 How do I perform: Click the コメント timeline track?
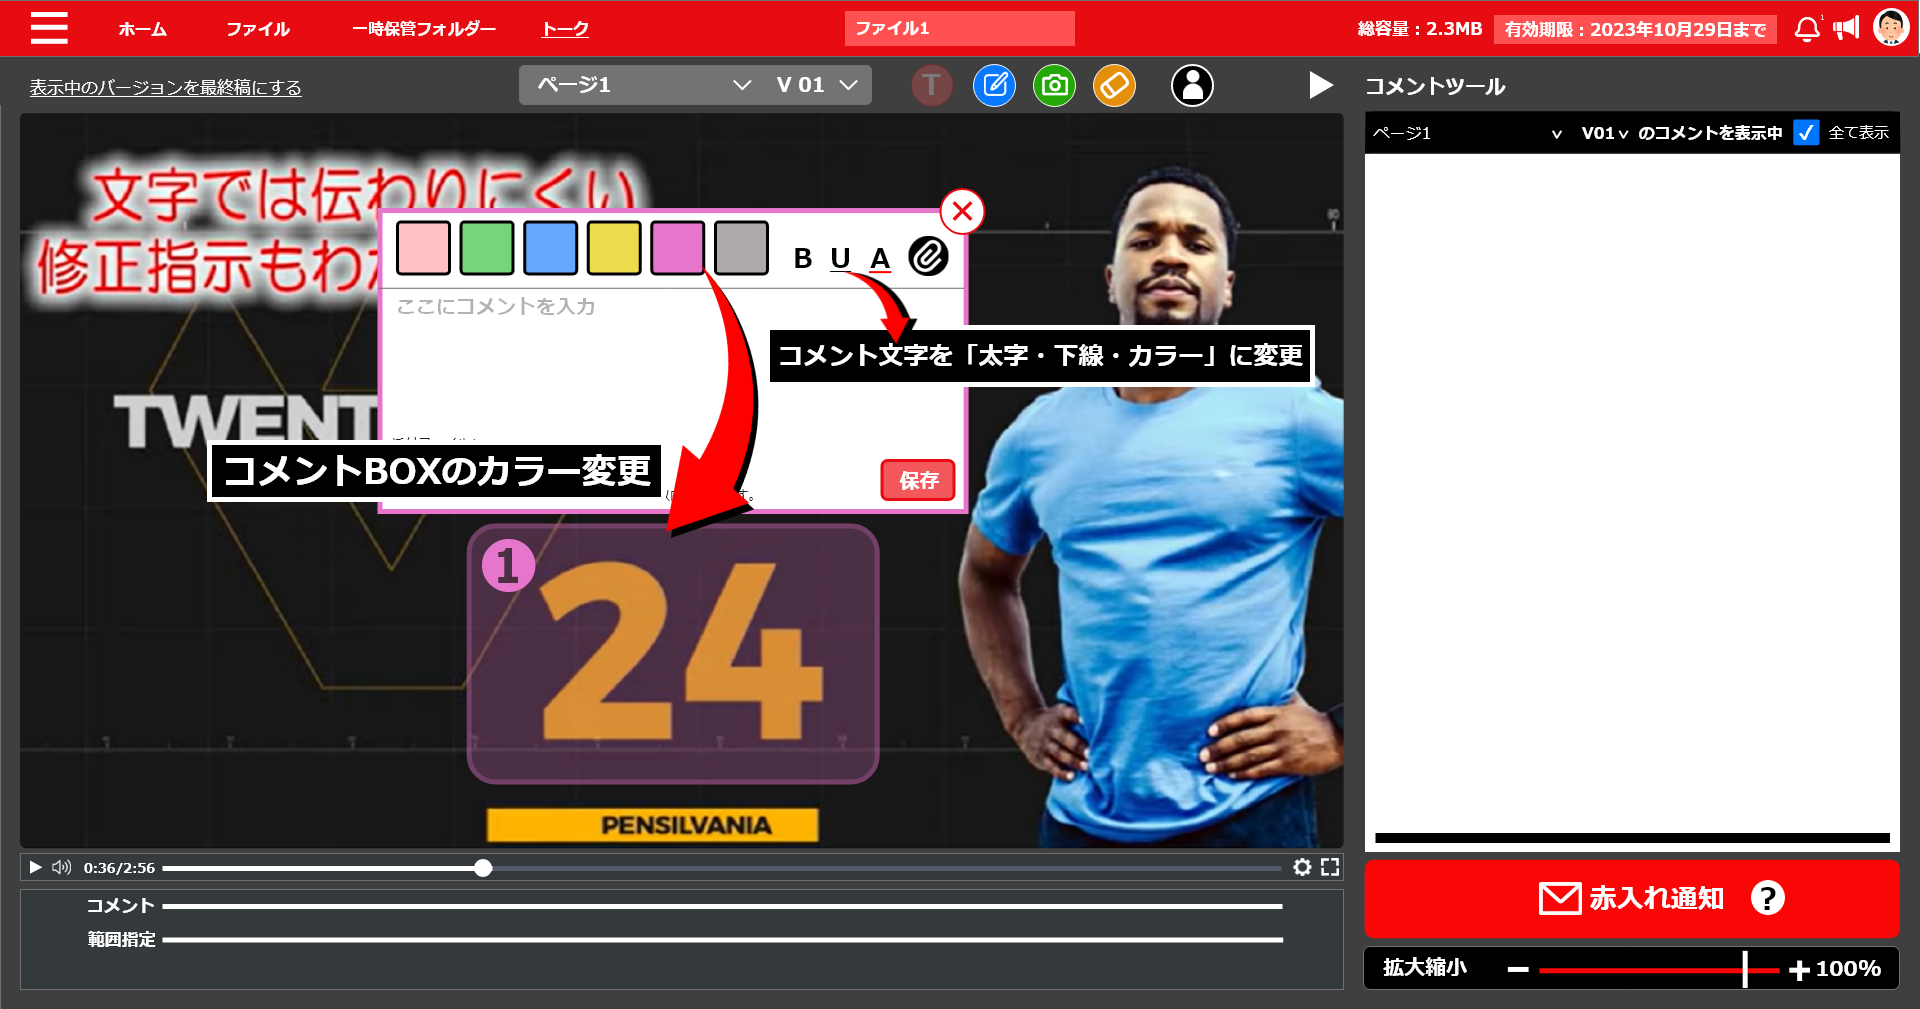(722, 906)
